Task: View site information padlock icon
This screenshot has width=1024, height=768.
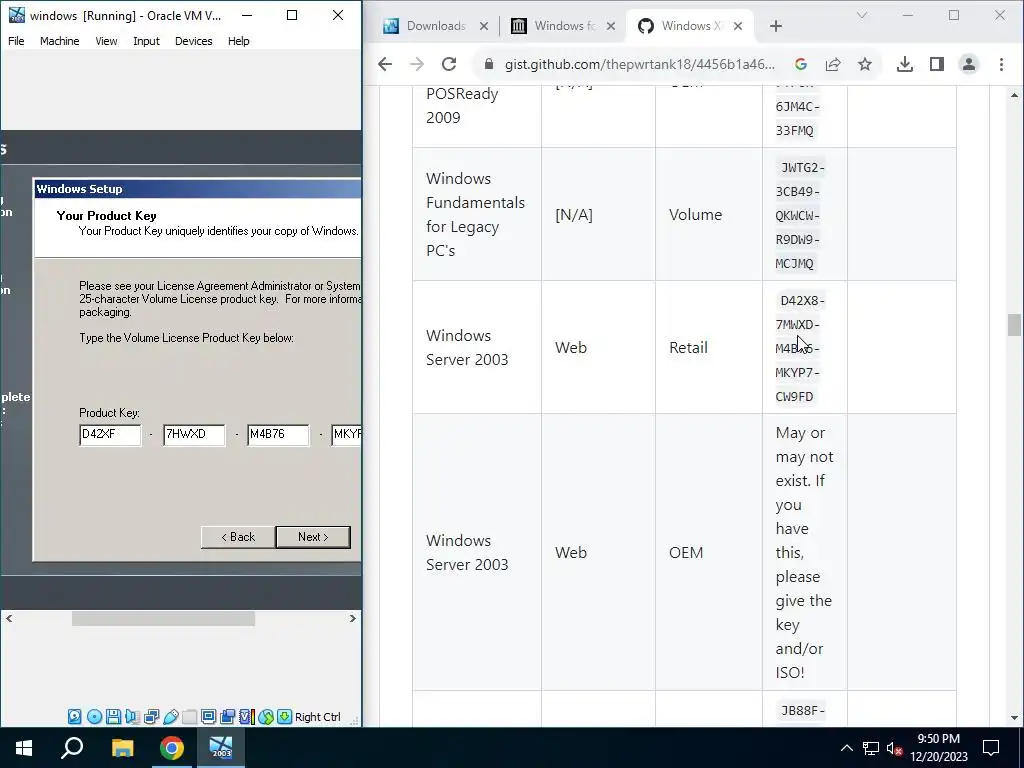Action: [x=488, y=64]
